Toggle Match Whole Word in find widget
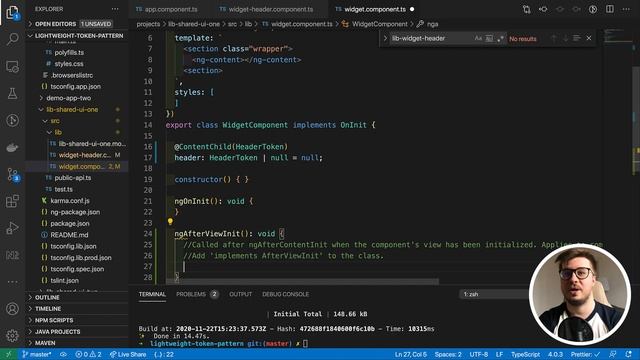Image resolution: width=640 pixels, height=360 pixels. [x=489, y=38]
